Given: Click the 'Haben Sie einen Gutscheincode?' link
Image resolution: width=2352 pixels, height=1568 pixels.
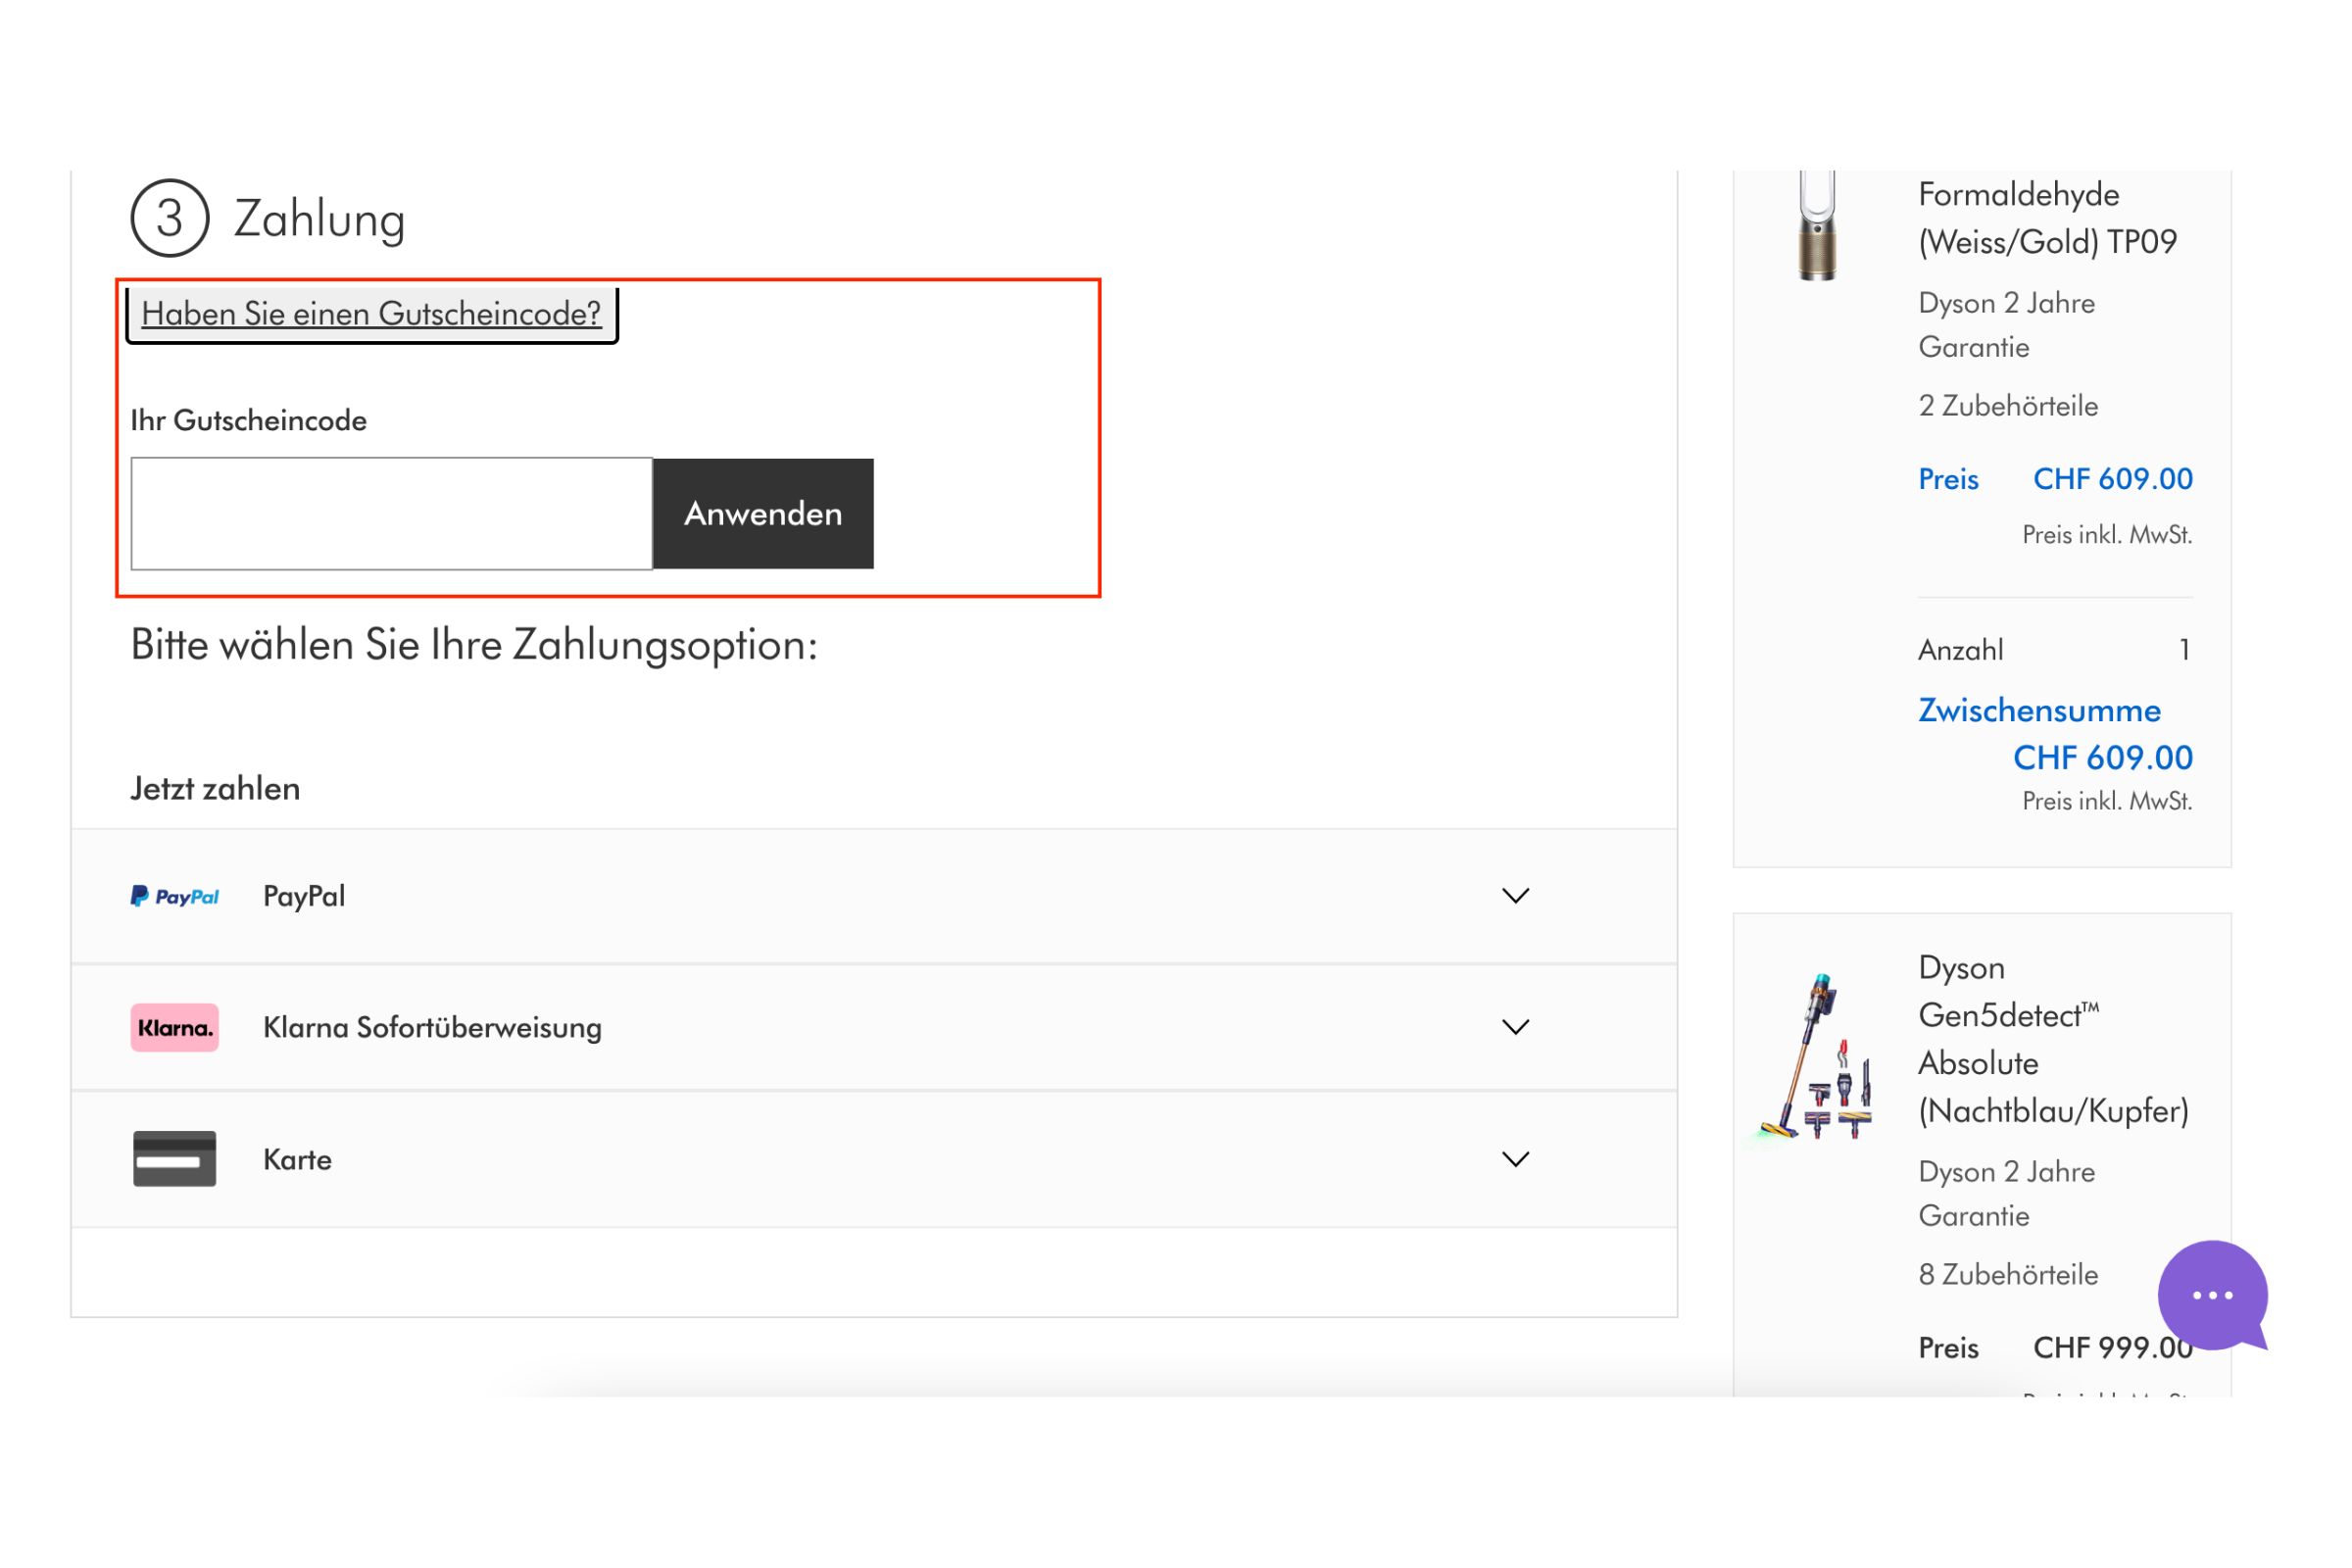Looking at the screenshot, I should [371, 314].
